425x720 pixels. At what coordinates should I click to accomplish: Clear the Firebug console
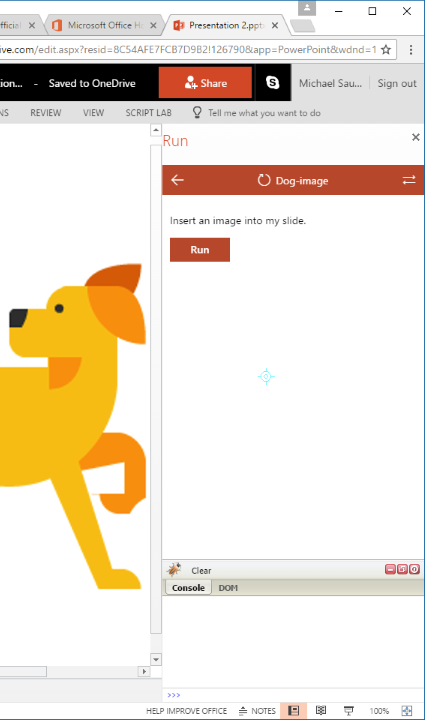[201, 571]
